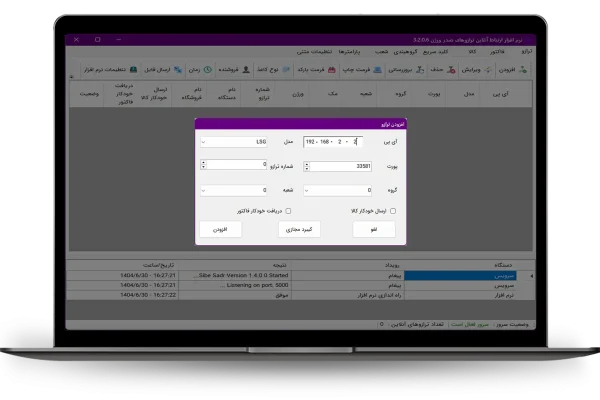Enable auto receive invoice (دریافت خودکار فاکتور) checkbox

[x=289, y=211]
